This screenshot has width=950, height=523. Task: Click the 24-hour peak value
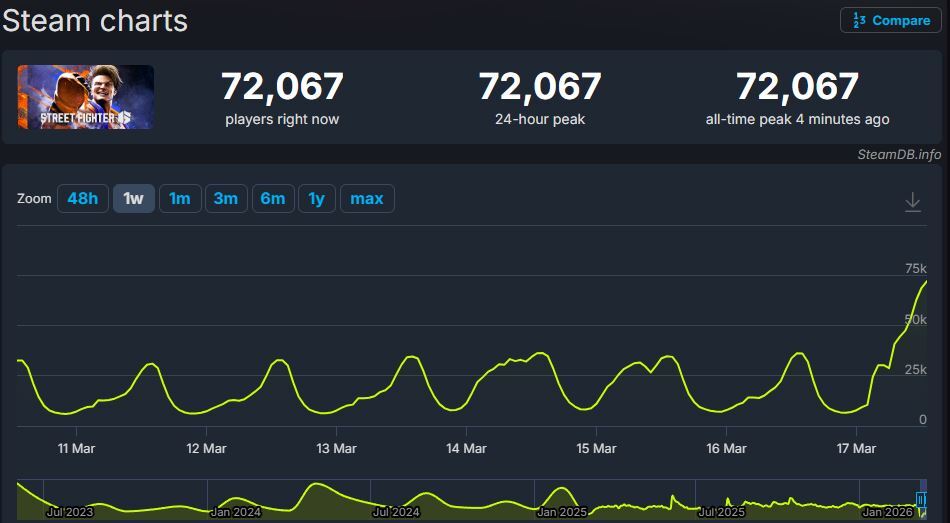[539, 87]
